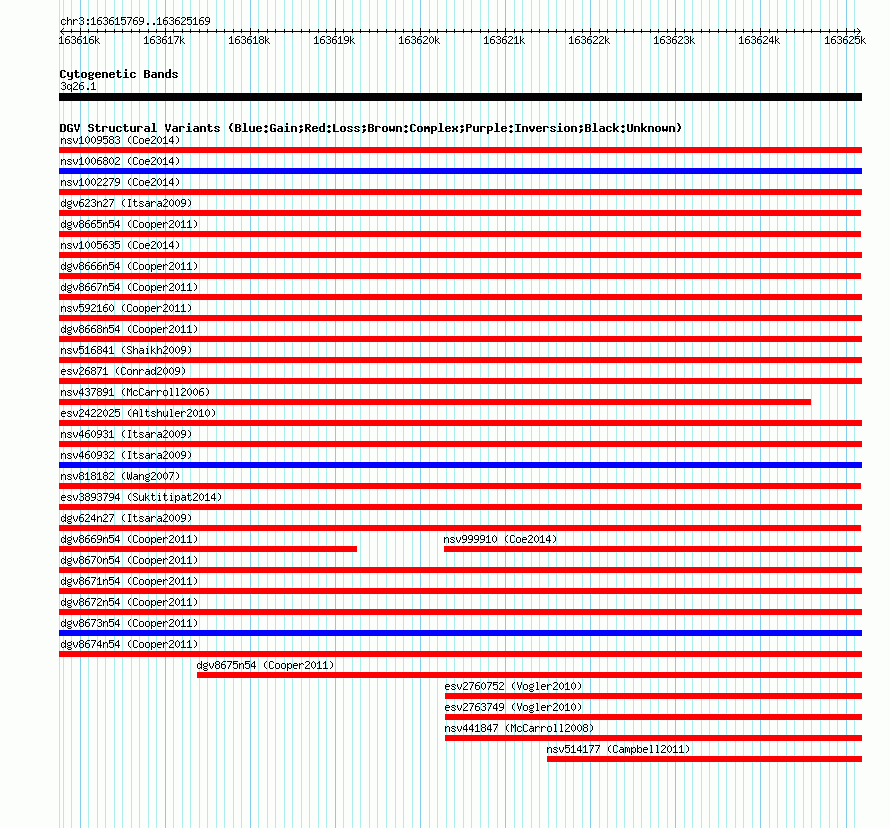This screenshot has width=890, height=828.
Task: Open the dgv623n27 (Itsara2009) label
Action: (x=126, y=203)
